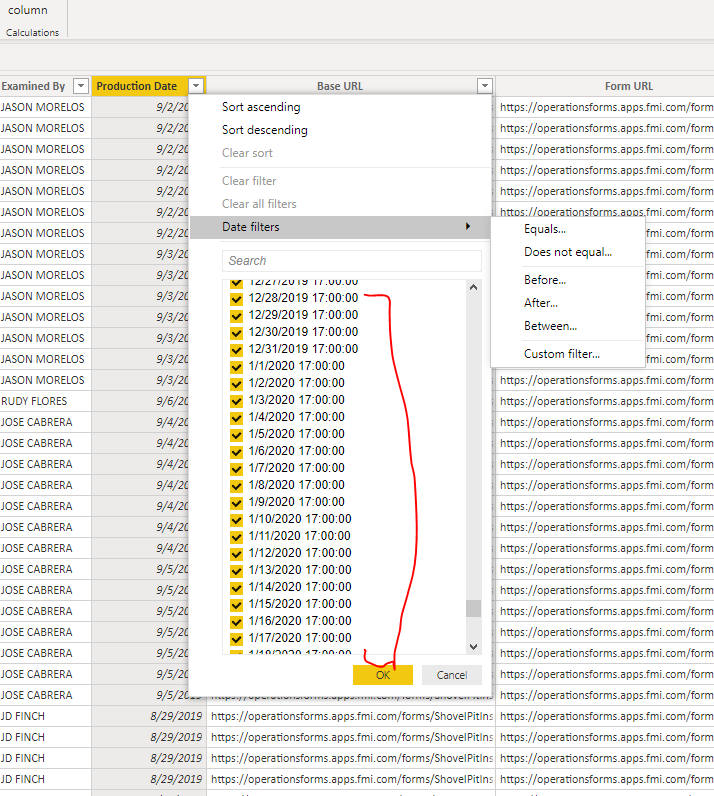Click the date list scrollbar thumb
This screenshot has width=714, height=796.
pos(473,608)
